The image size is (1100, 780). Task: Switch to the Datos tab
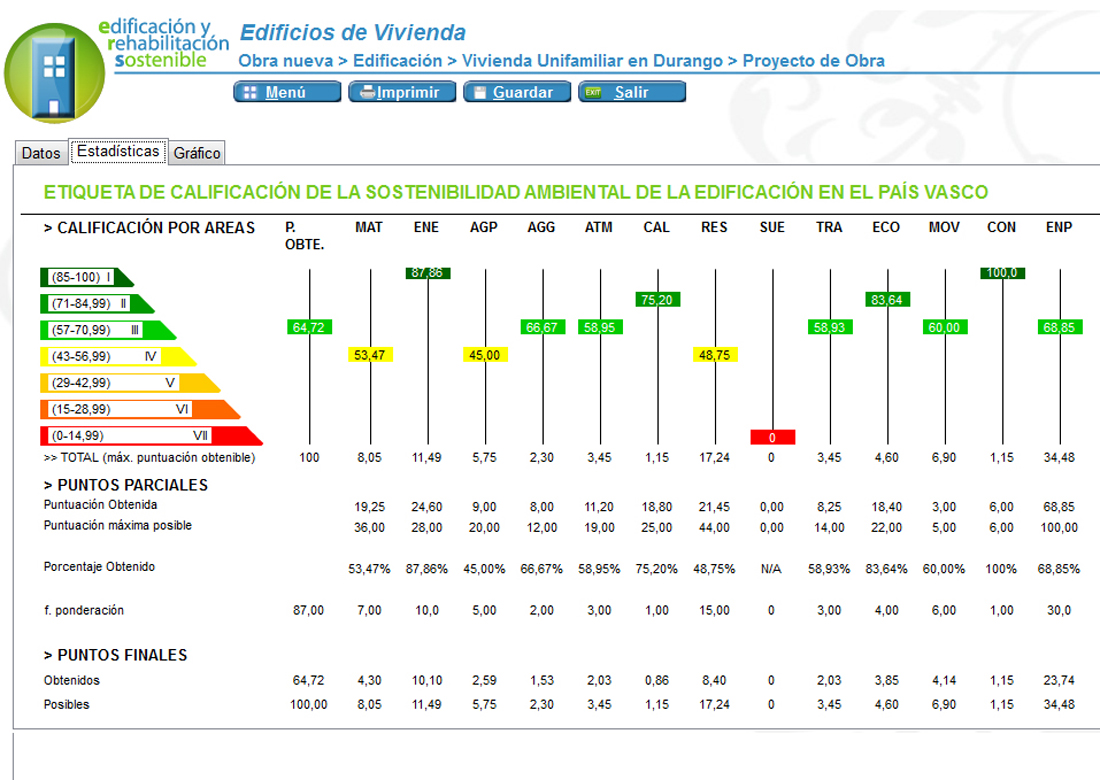(41, 153)
